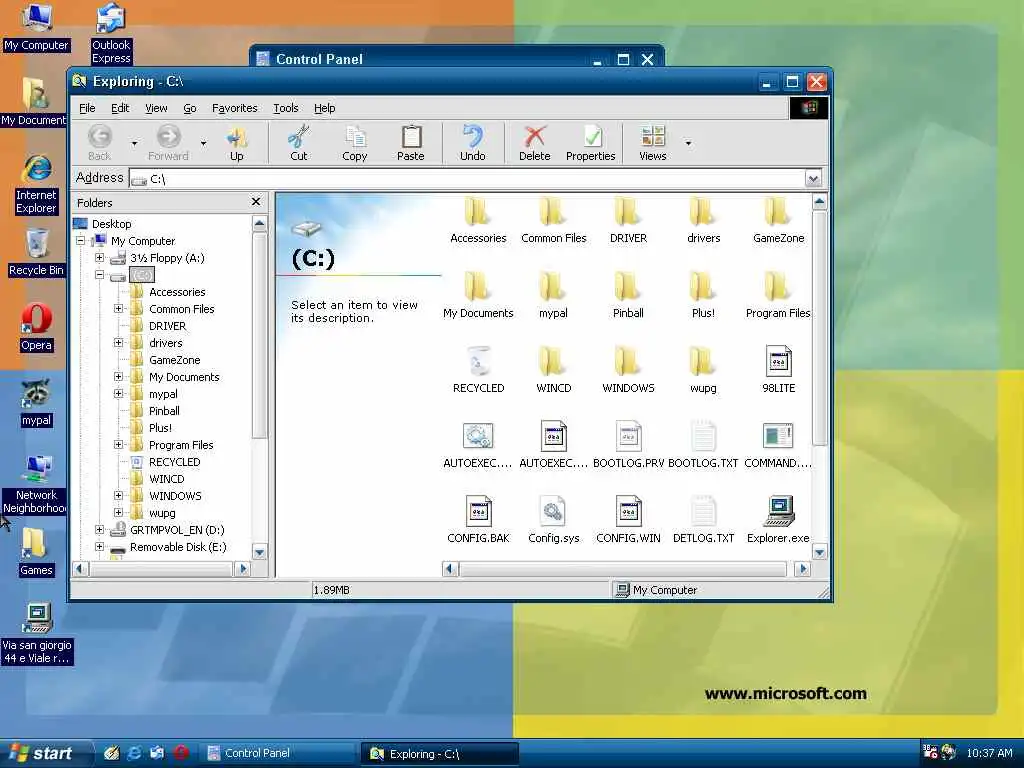The height and width of the screenshot is (768, 1024).
Task: Click the Paste clipboard icon
Action: click(411, 136)
